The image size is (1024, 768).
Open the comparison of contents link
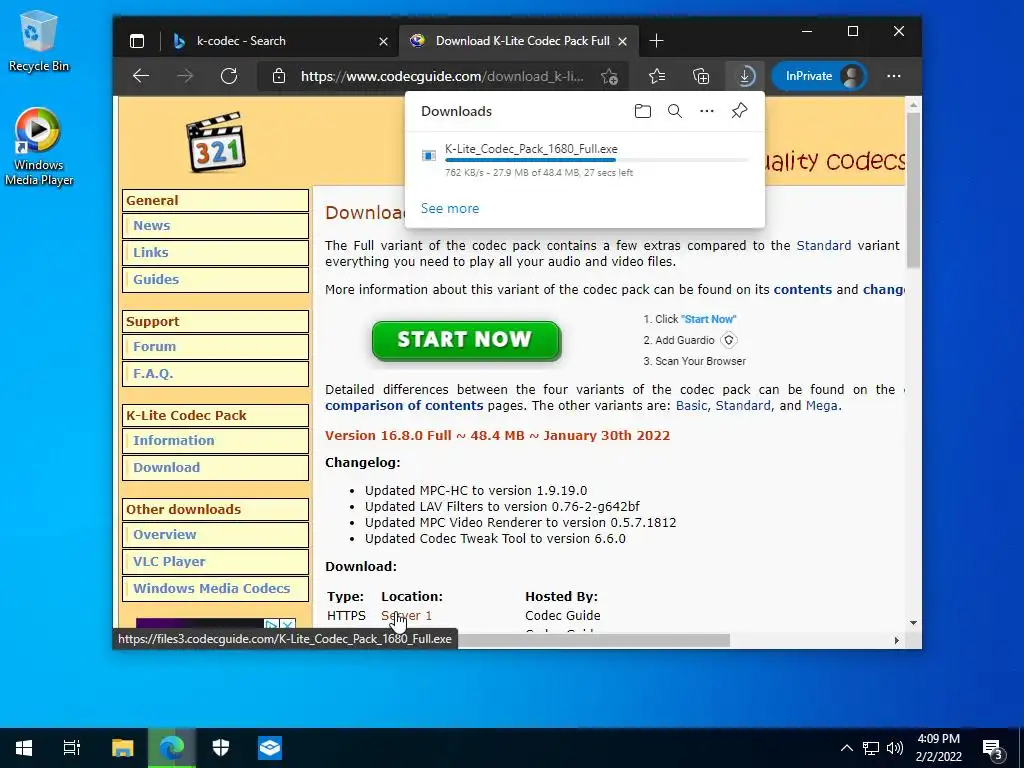[404, 406]
